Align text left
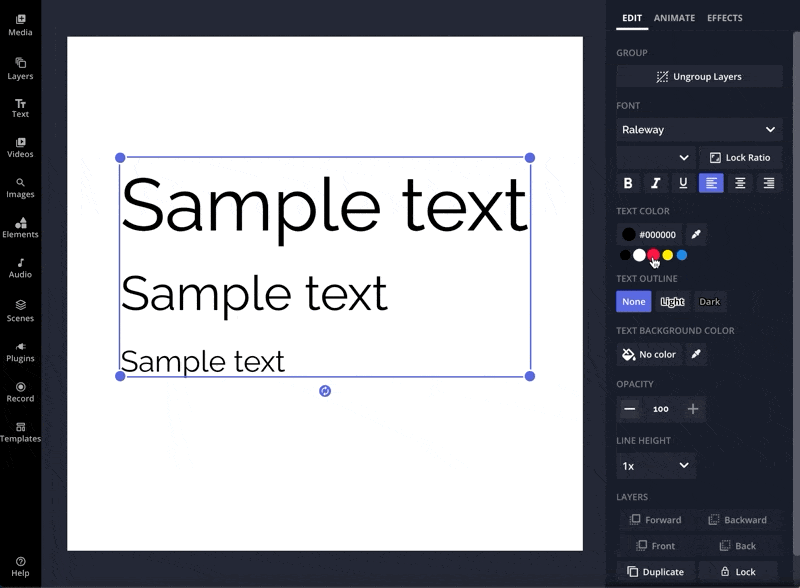The image size is (800, 588). (x=711, y=183)
